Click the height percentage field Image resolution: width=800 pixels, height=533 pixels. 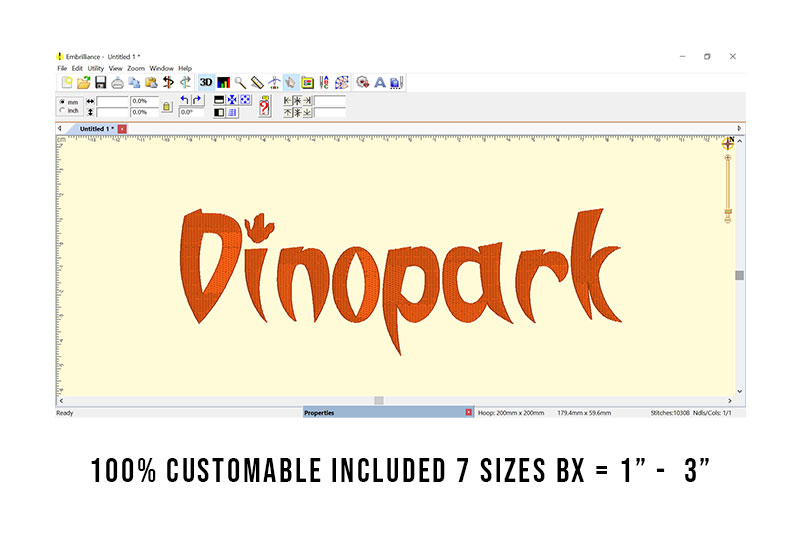click(144, 112)
